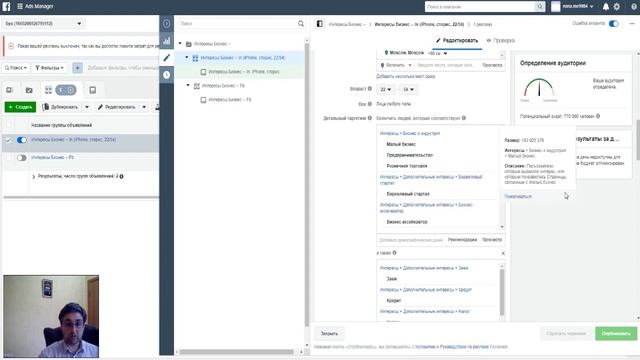Click the help question mark icon

point(634,7)
